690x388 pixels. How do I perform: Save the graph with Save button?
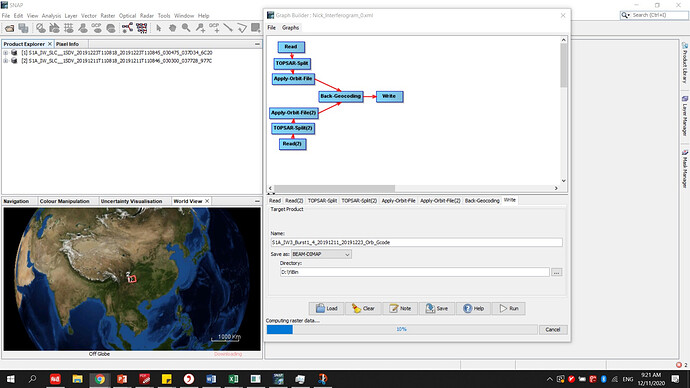(437, 308)
